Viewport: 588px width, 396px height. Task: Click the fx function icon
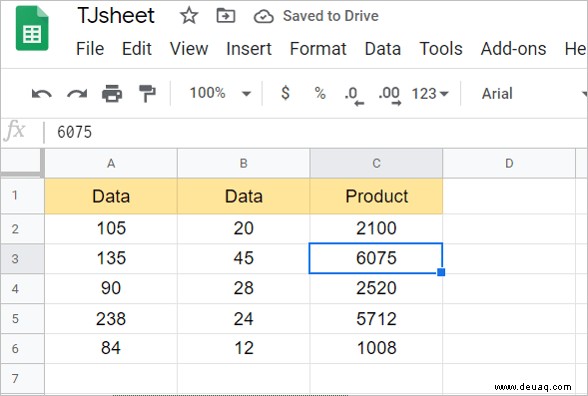click(x=15, y=131)
